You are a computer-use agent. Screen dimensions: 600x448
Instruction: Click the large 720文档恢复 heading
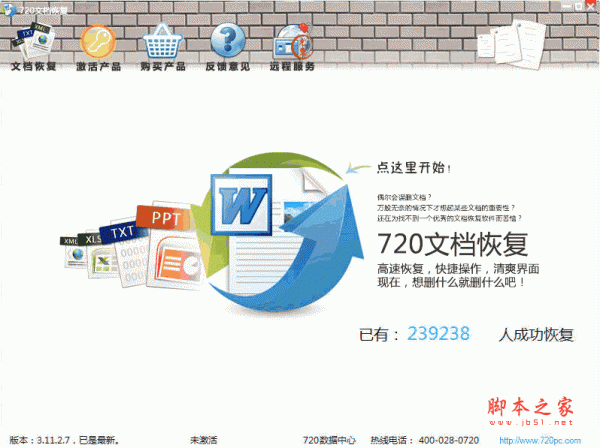(x=452, y=244)
